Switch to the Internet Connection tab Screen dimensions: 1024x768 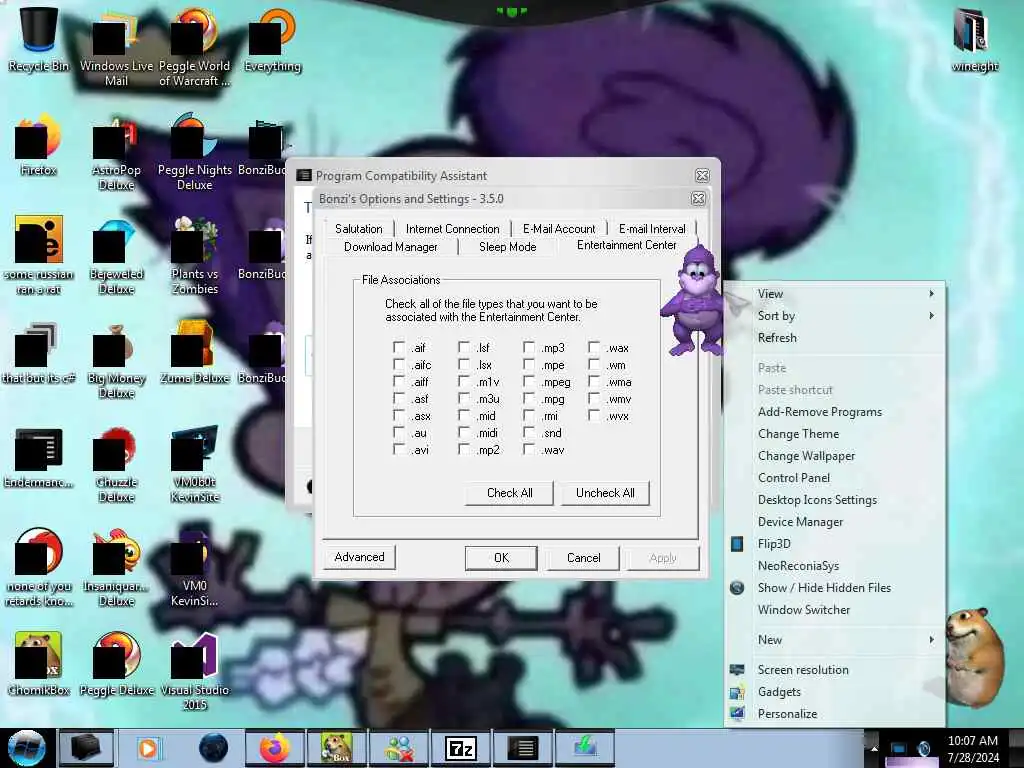(x=453, y=229)
